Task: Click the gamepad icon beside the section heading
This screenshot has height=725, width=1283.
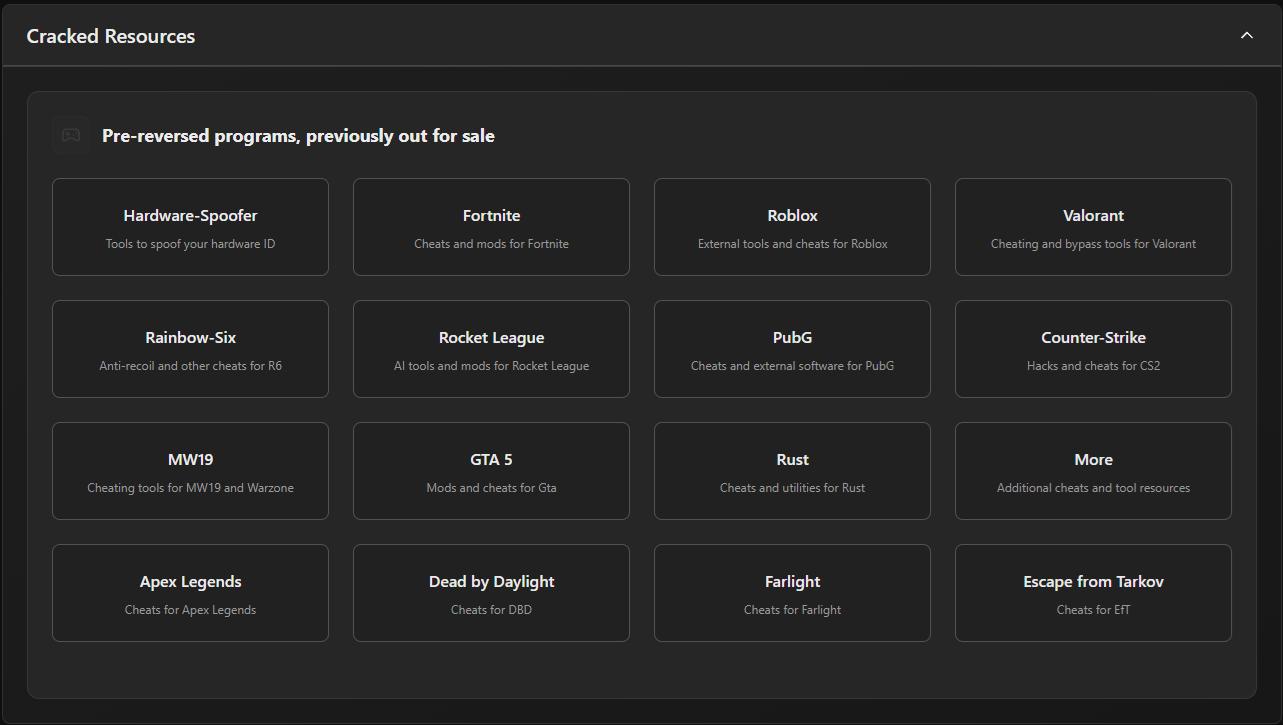Action: 71,136
